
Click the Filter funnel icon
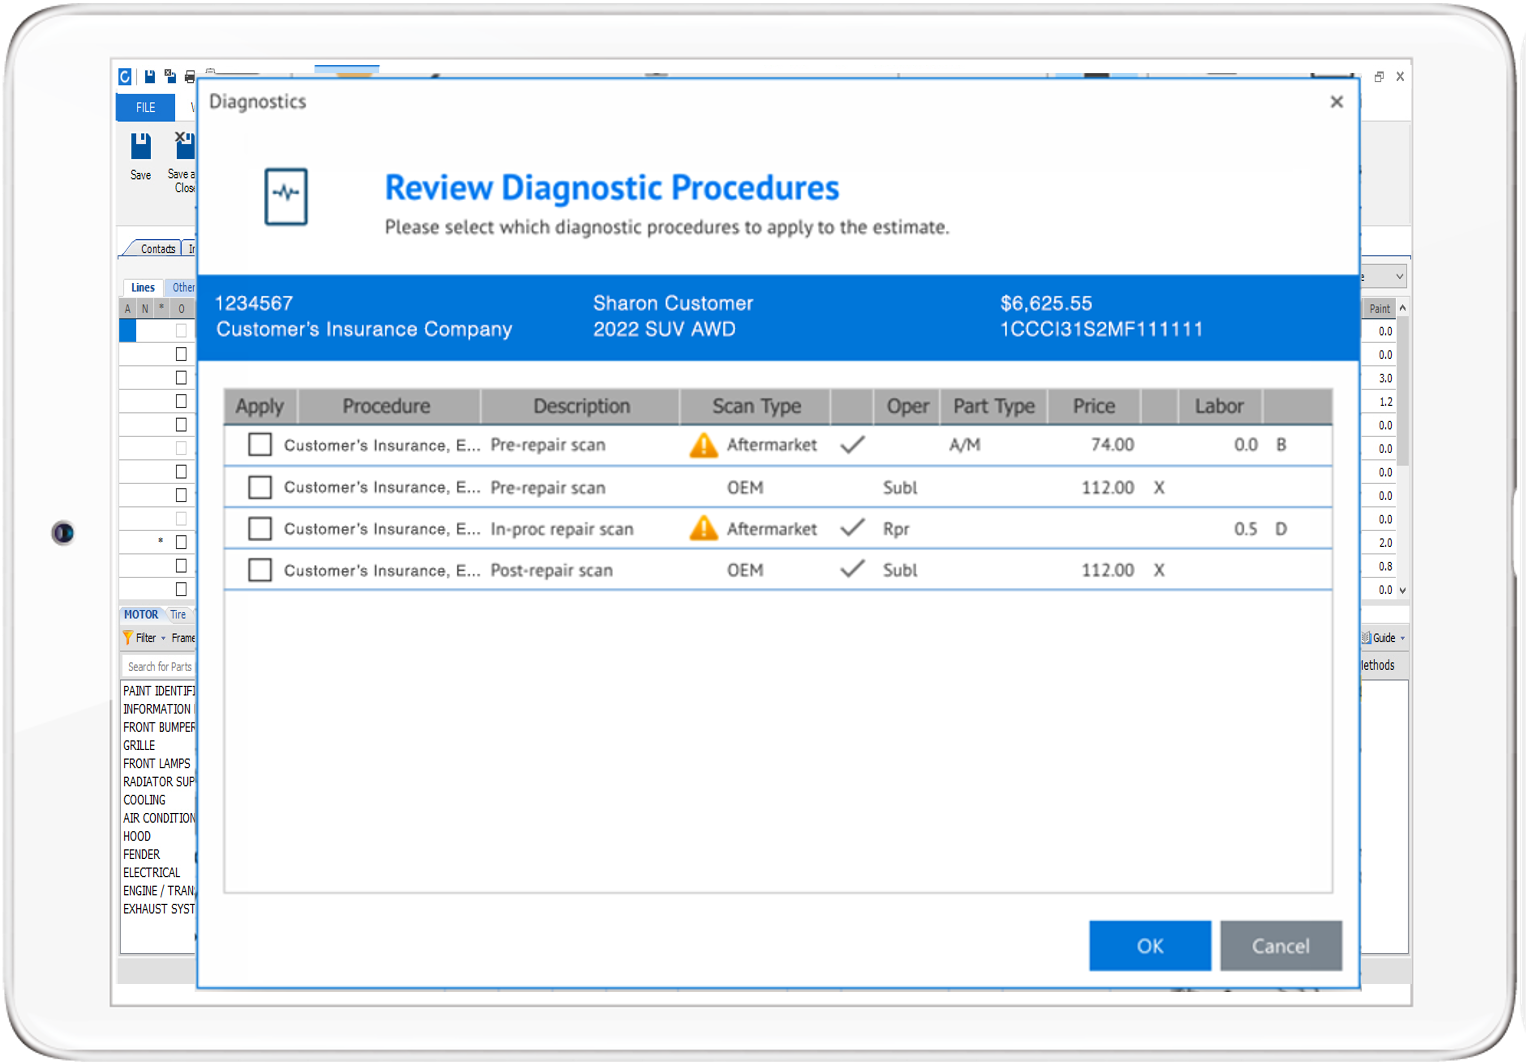pyautogui.click(x=128, y=637)
